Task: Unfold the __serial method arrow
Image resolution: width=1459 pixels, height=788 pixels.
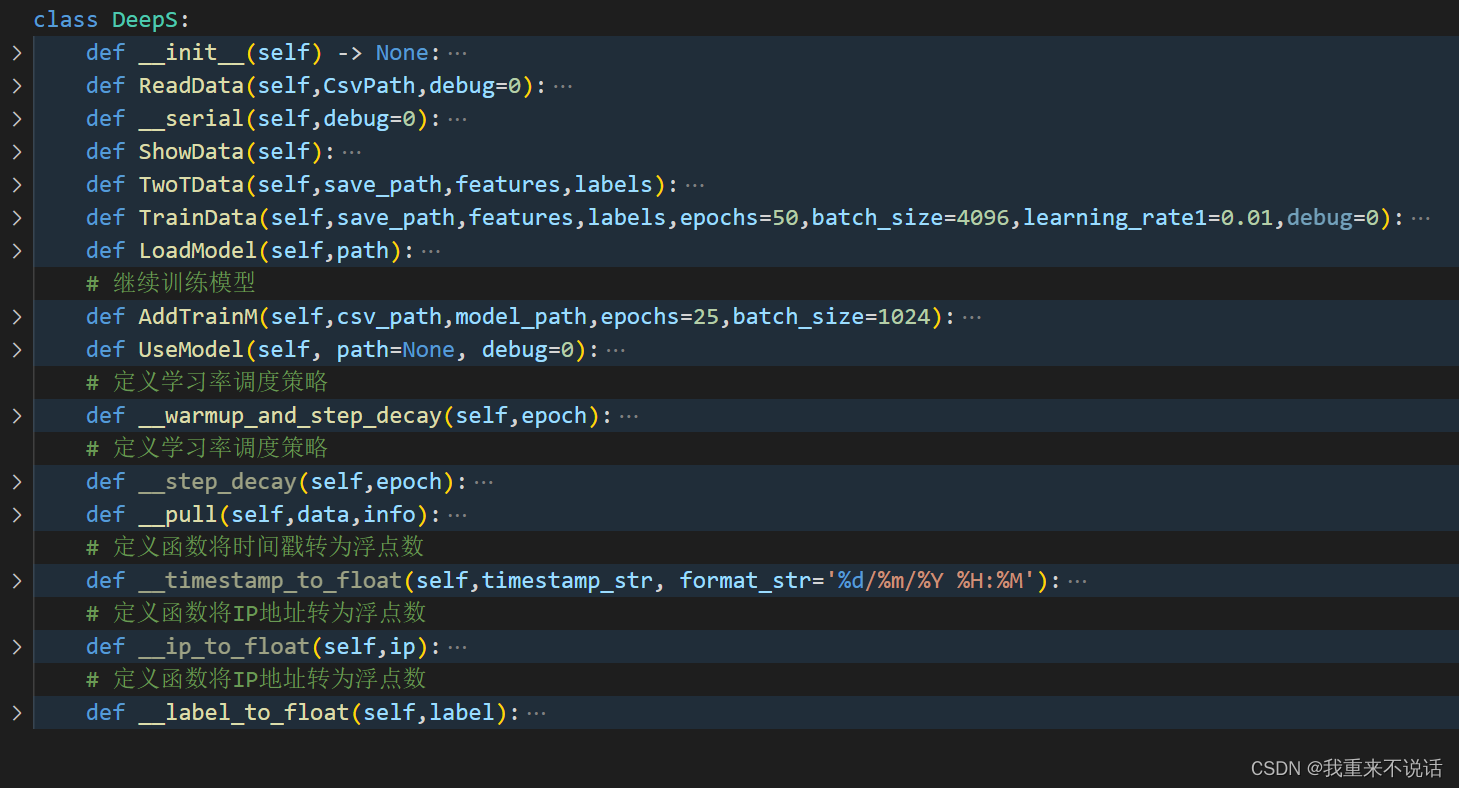Action: click(x=16, y=119)
